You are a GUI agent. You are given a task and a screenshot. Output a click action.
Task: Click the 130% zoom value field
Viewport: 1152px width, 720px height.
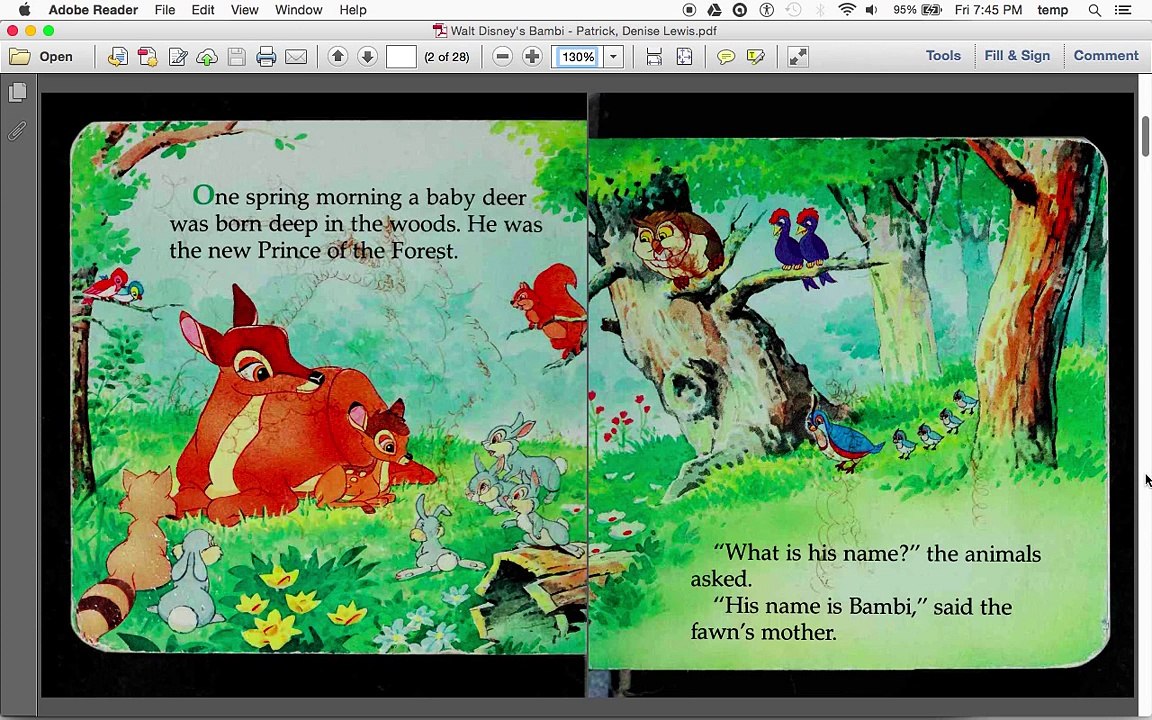click(577, 57)
